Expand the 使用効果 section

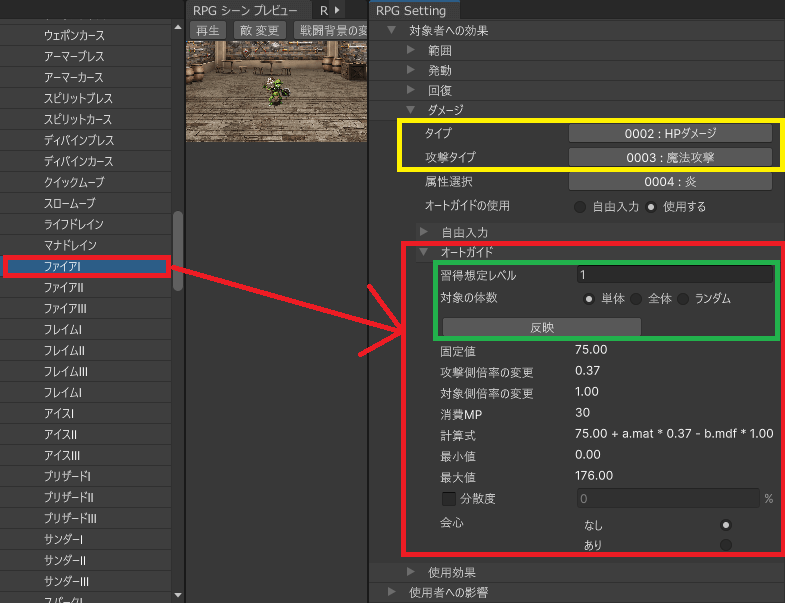(x=411, y=572)
